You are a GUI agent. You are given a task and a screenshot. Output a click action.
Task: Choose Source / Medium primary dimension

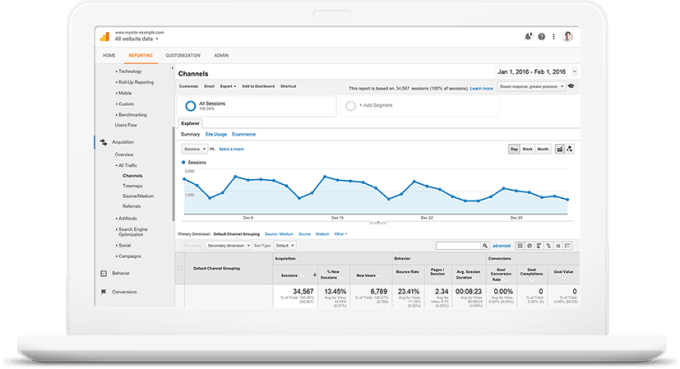point(279,234)
